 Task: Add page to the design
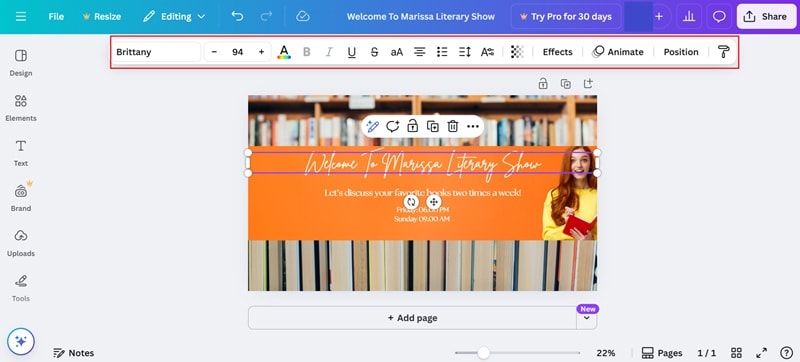point(412,318)
